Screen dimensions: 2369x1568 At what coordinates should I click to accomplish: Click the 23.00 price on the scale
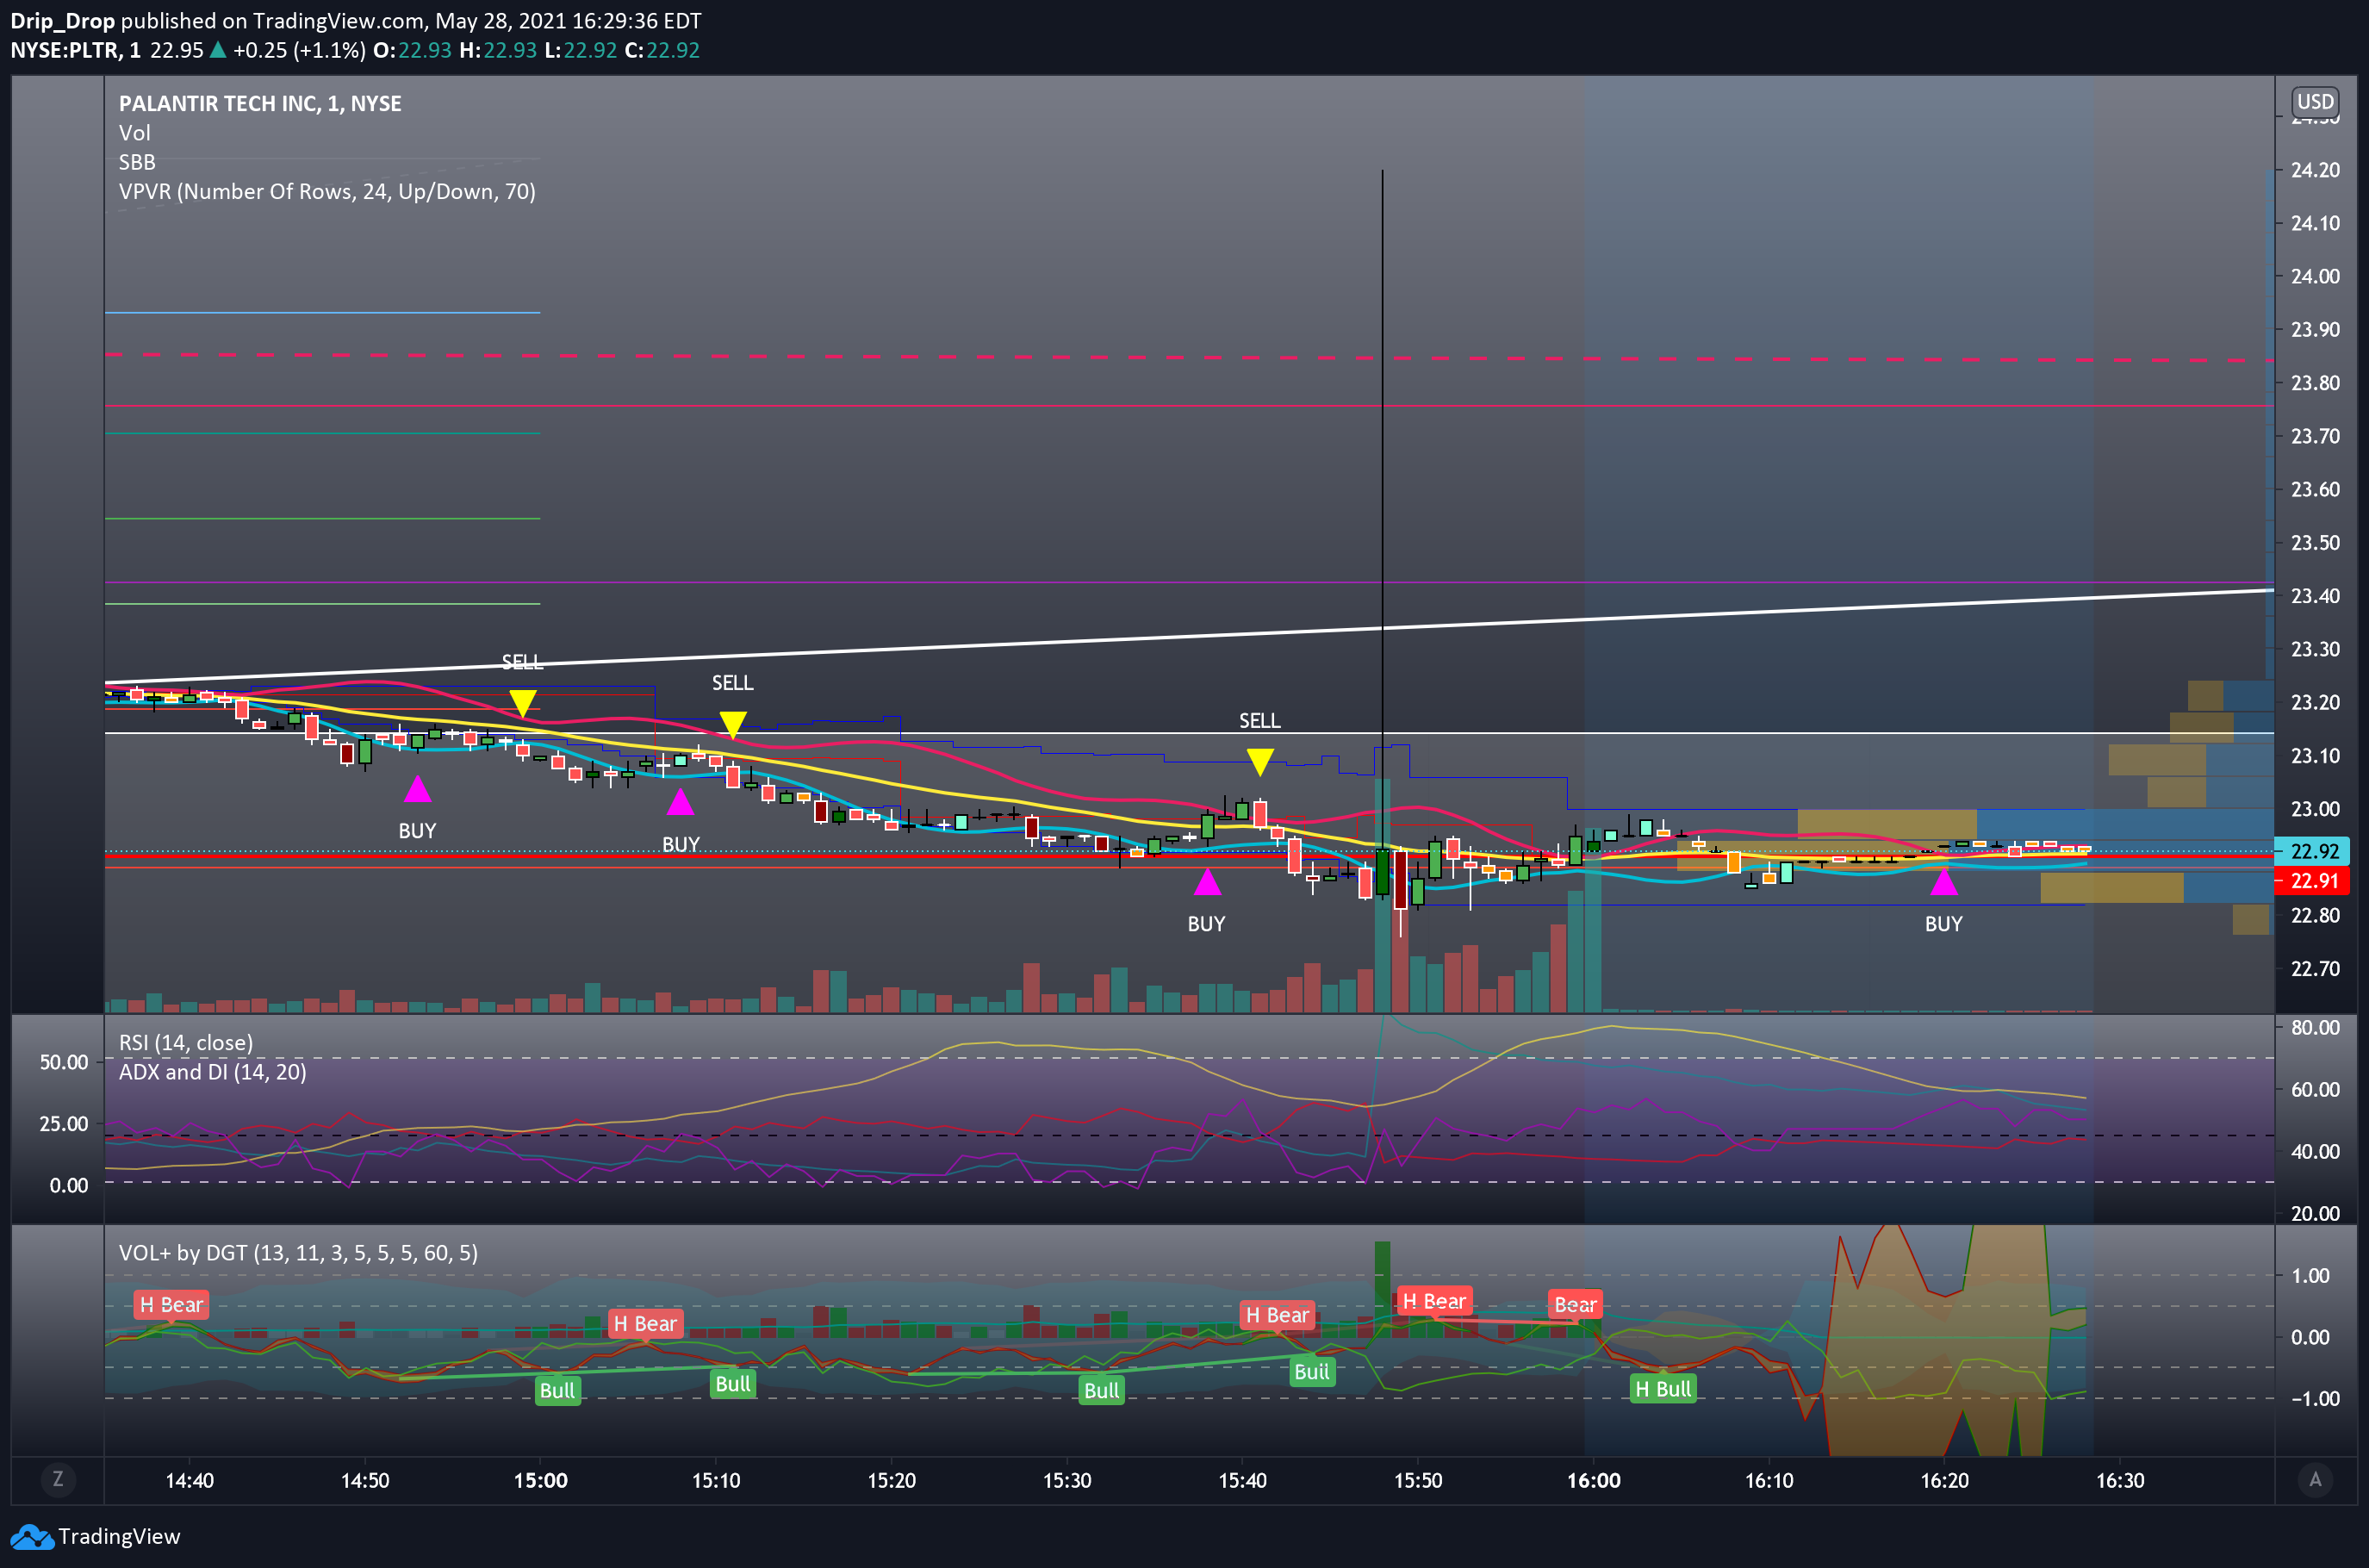pos(2315,809)
